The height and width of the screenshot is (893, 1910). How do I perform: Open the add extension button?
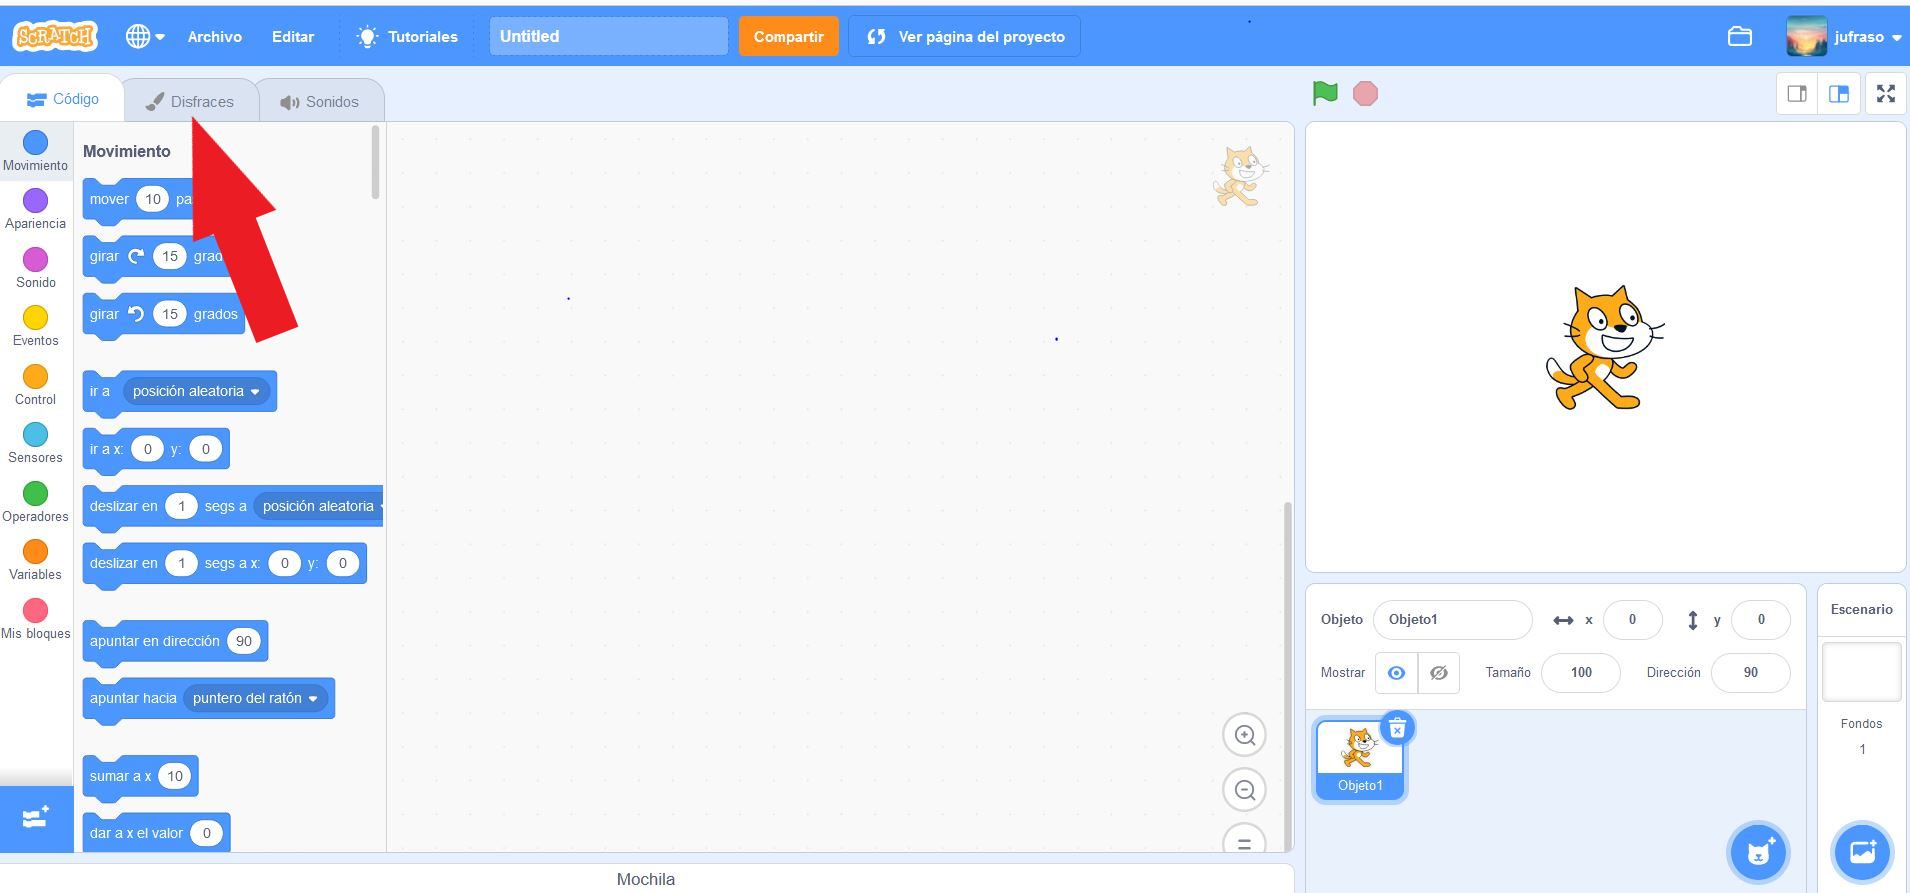36,819
